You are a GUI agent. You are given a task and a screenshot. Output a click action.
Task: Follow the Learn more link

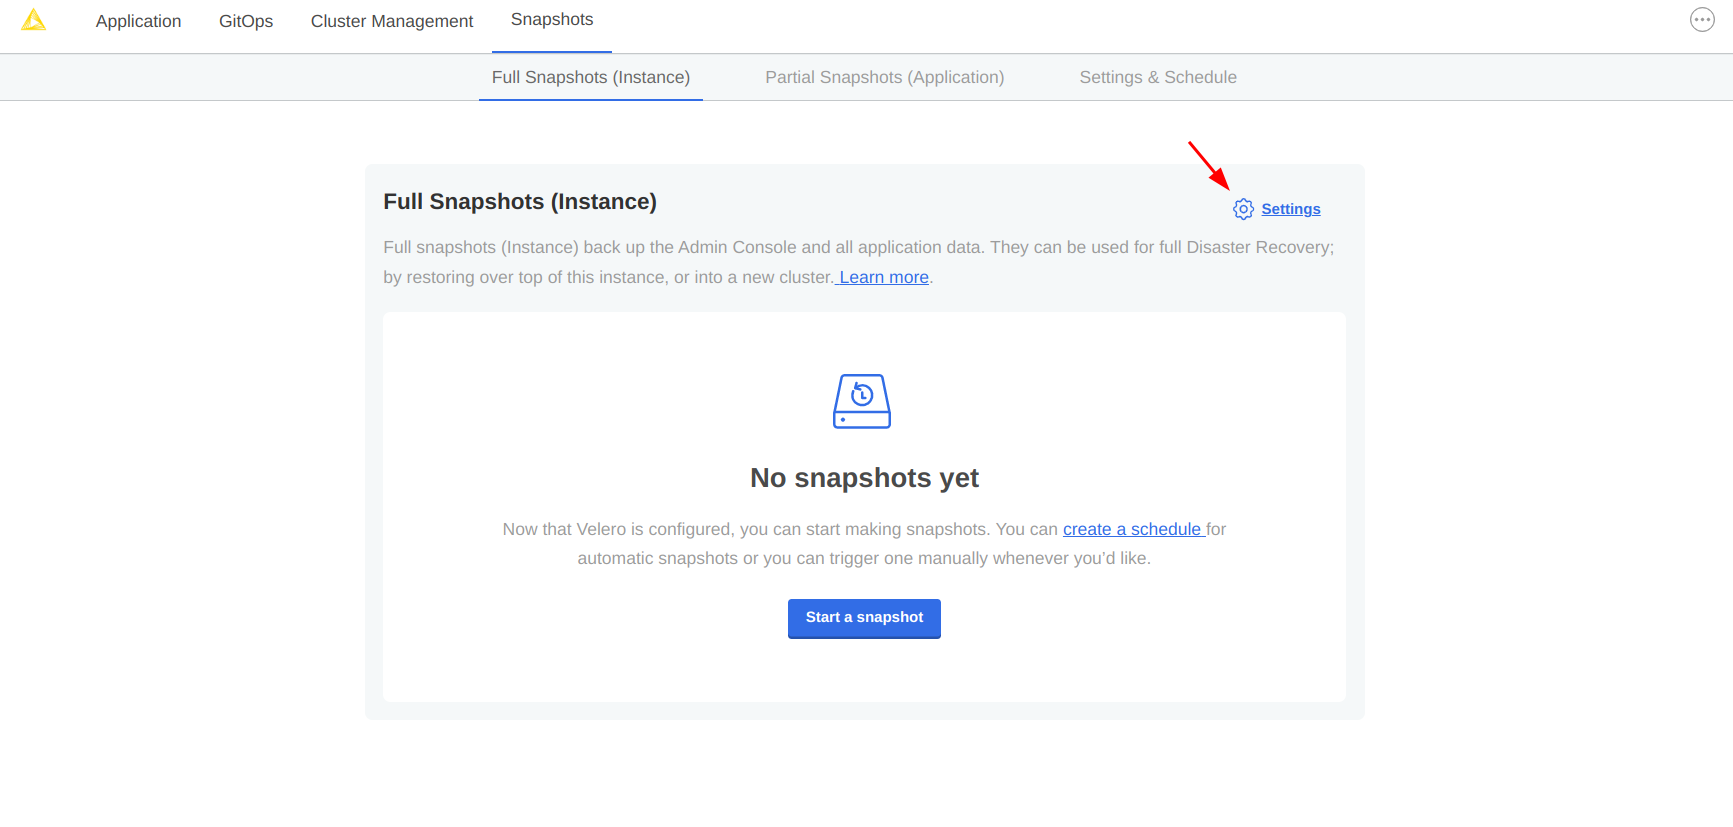(x=884, y=277)
